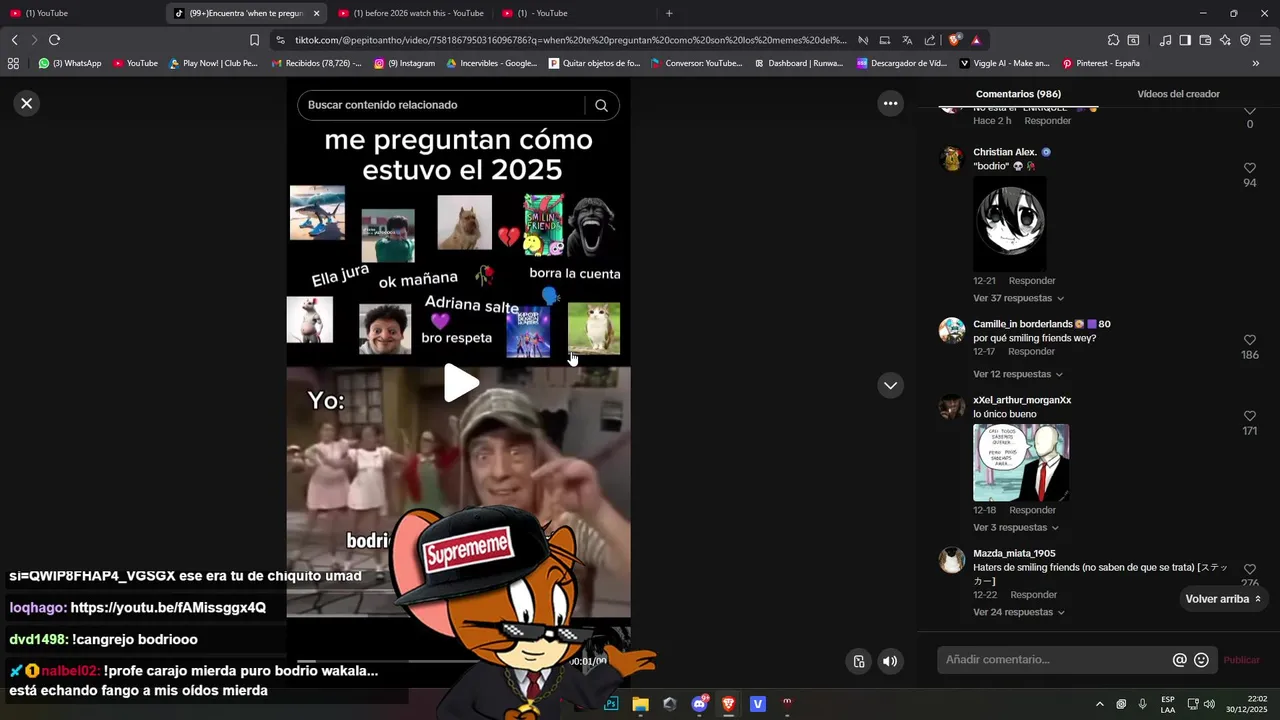This screenshot has width=1280, height=720.
Task: Focus the 'Buscar contenido relacionado' search field
Action: click(442, 105)
